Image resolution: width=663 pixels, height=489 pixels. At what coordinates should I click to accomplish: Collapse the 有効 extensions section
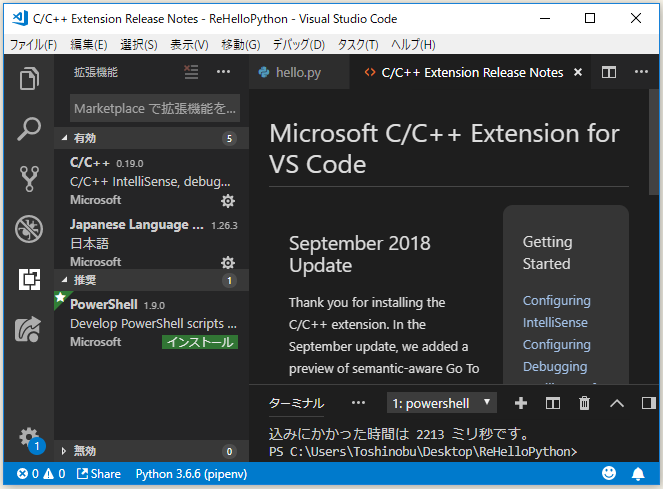pos(151,138)
